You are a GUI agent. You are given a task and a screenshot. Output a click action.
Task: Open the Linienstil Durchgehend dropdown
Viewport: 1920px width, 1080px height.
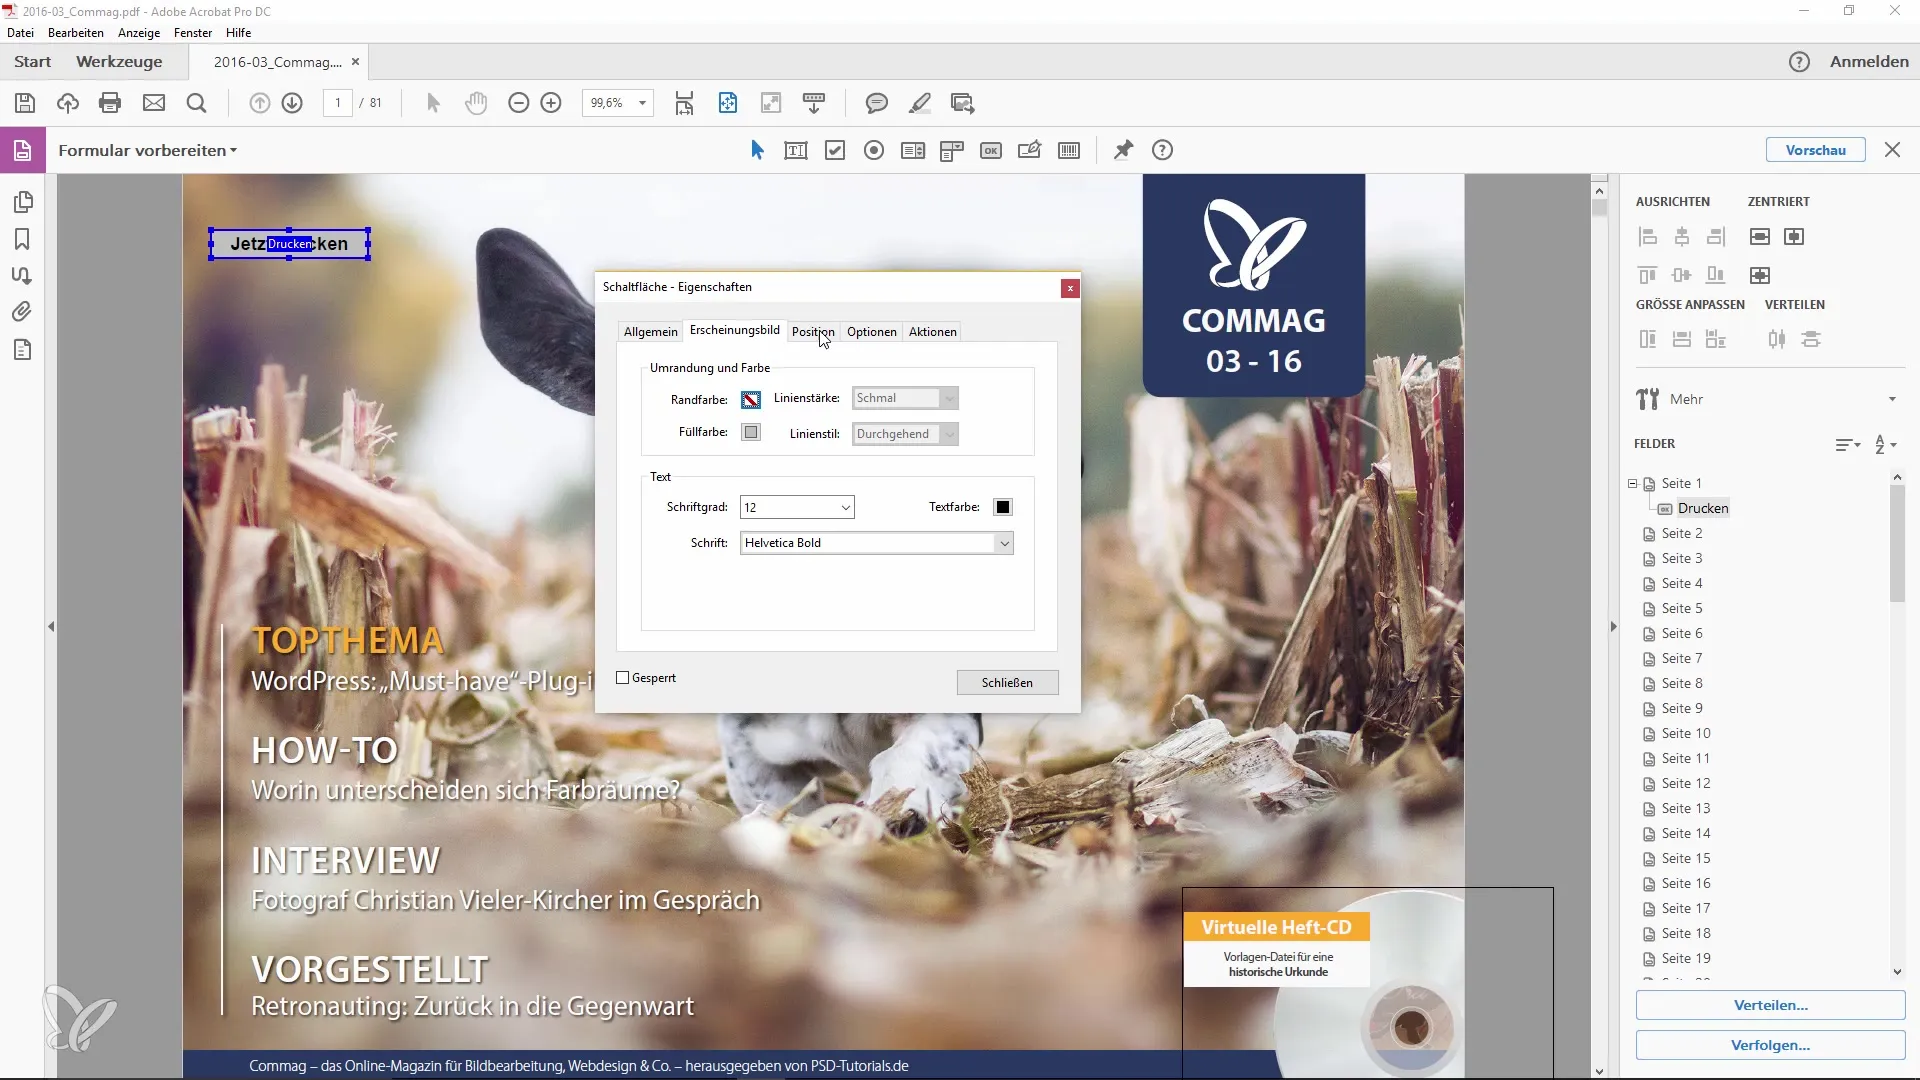949,435
